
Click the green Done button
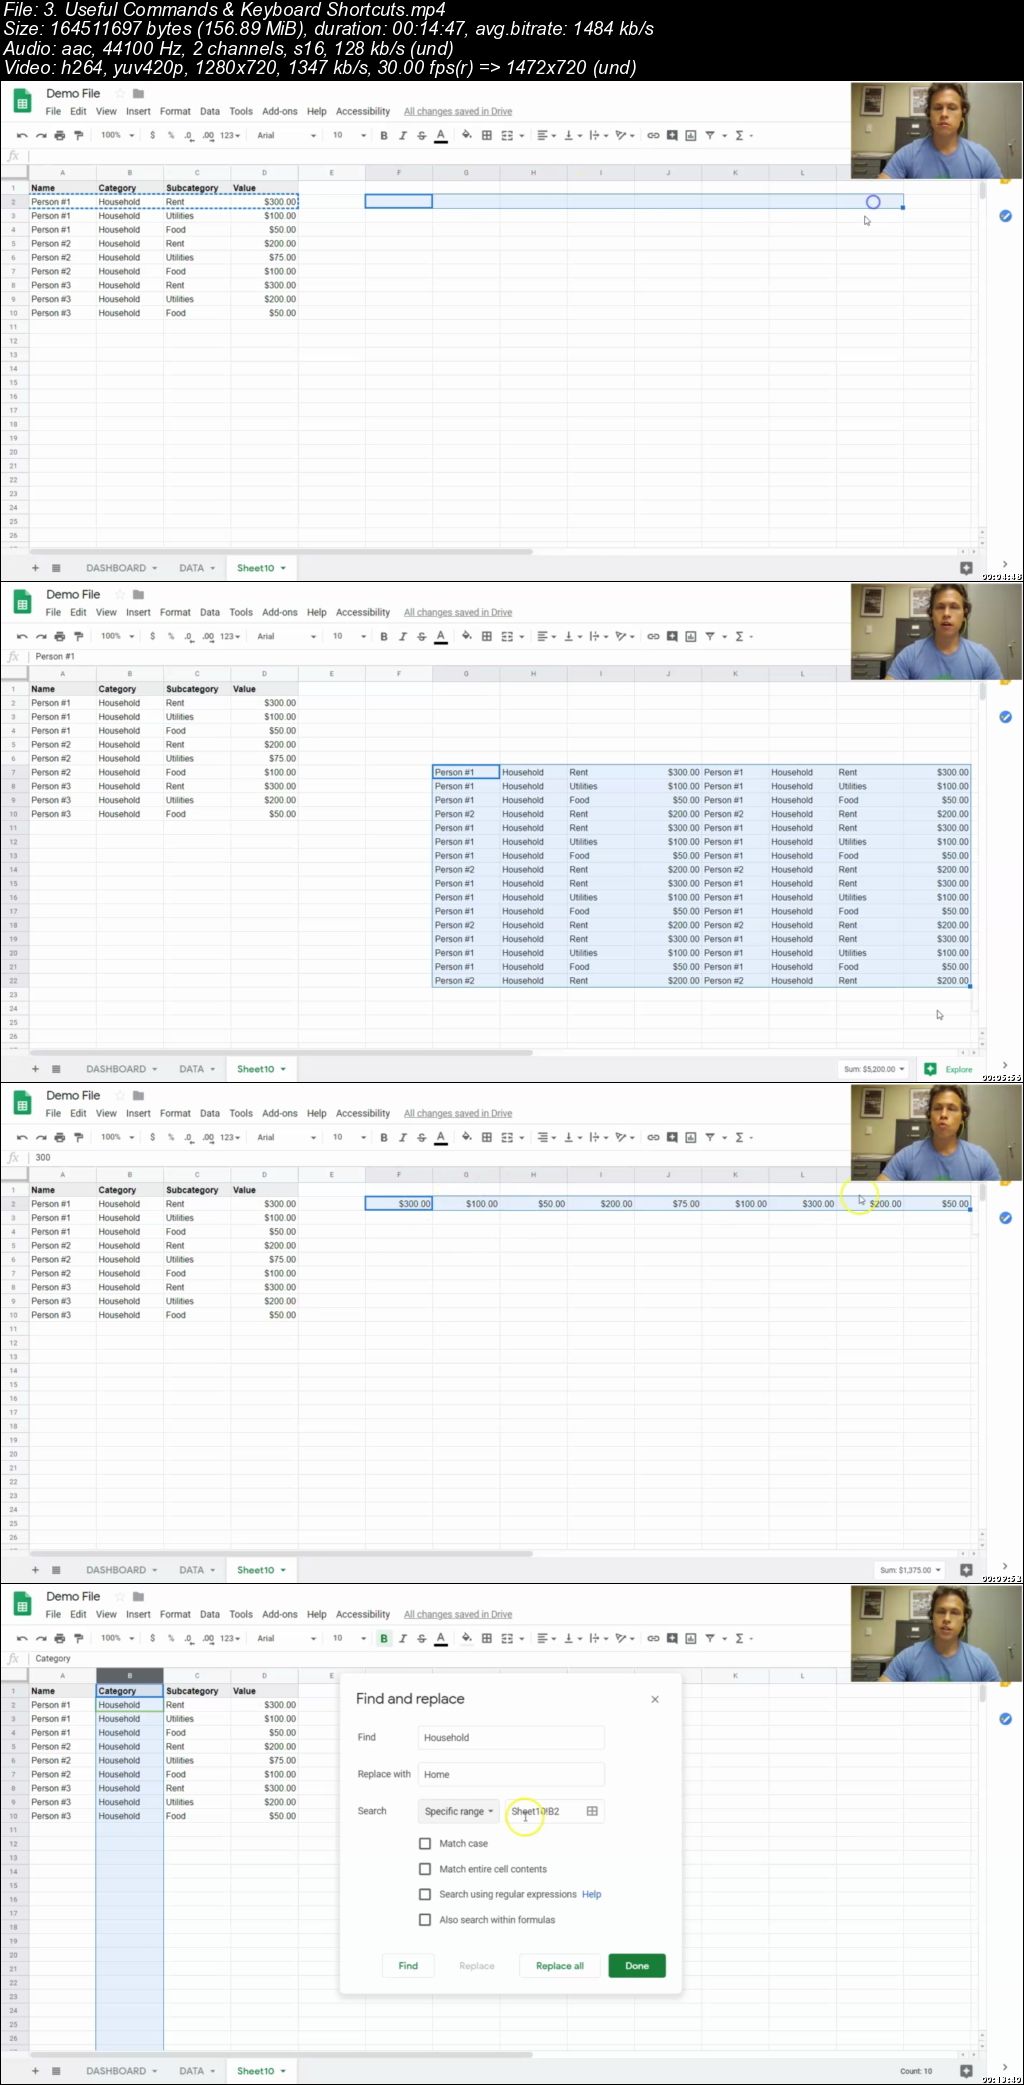pyautogui.click(x=637, y=1966)
